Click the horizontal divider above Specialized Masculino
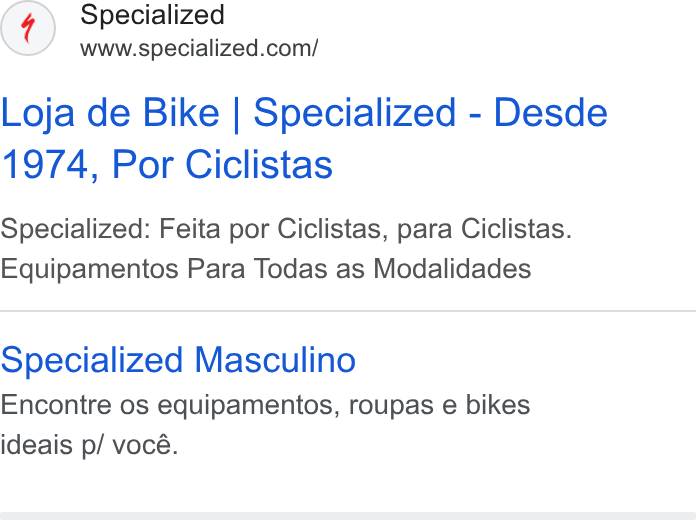The image size is (696, 520). tap(348, 311)
